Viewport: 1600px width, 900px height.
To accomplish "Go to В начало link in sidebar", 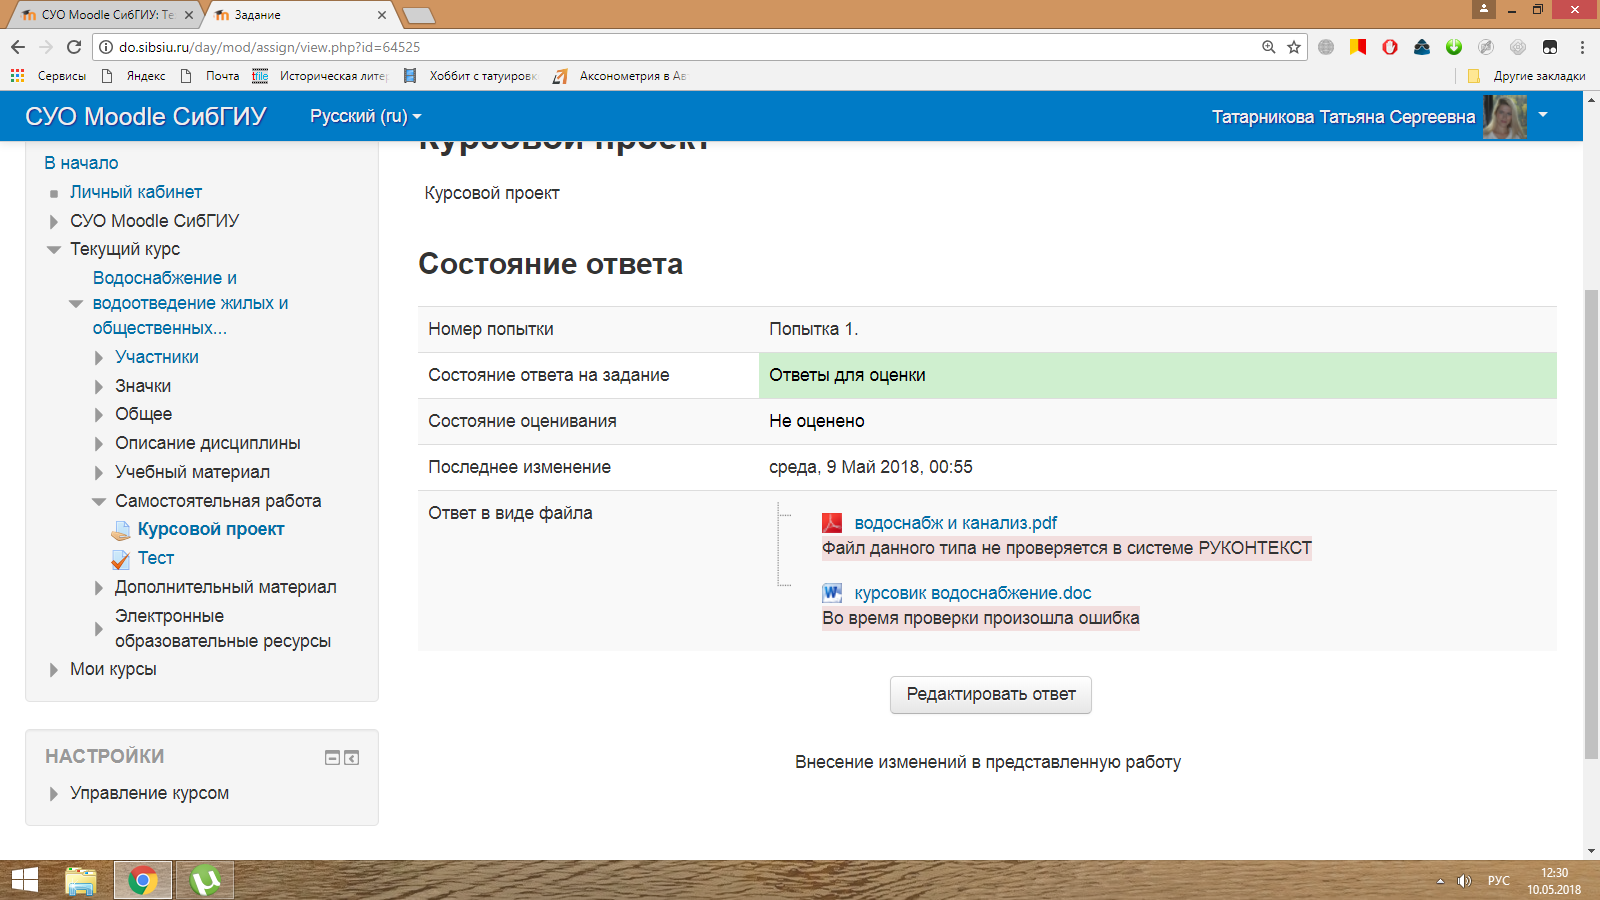I will coord(81,163).
